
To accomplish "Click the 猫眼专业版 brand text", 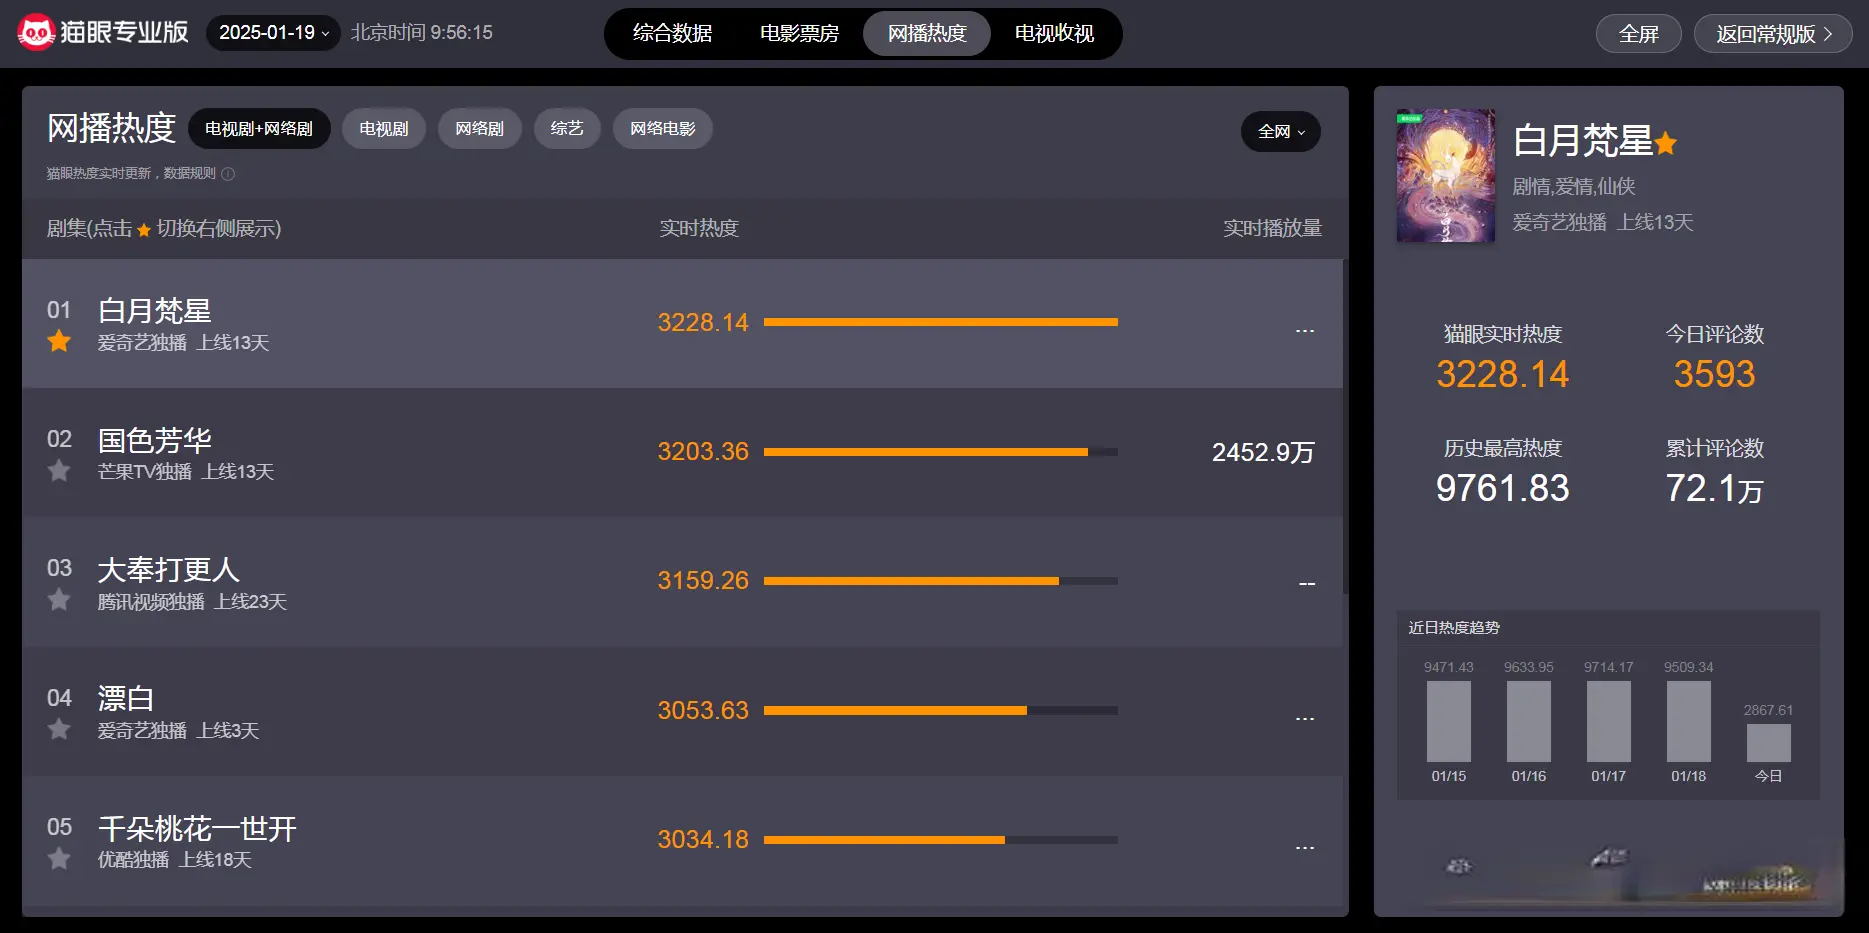I will click(x=124, y=32).
